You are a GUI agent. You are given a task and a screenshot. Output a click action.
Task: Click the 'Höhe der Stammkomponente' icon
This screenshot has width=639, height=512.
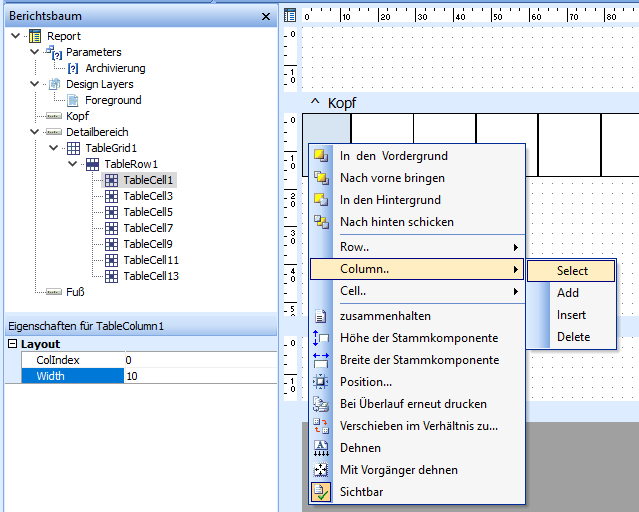pyautogui.click(x=321, y=338)
